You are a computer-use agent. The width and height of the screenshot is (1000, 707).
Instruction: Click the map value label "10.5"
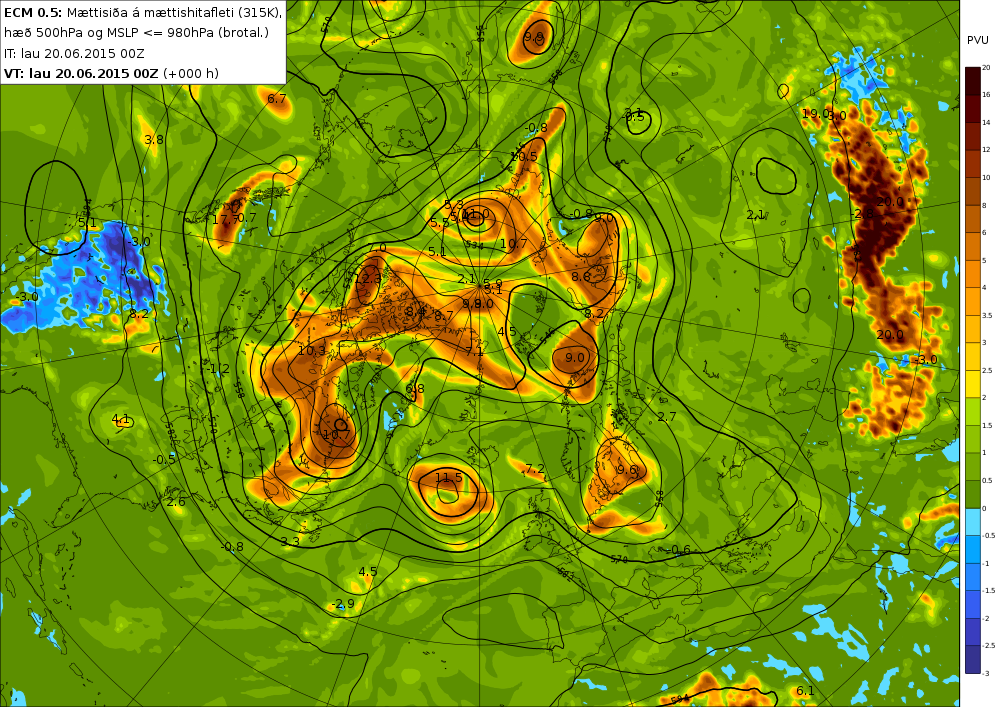click(x=524, y=157)
